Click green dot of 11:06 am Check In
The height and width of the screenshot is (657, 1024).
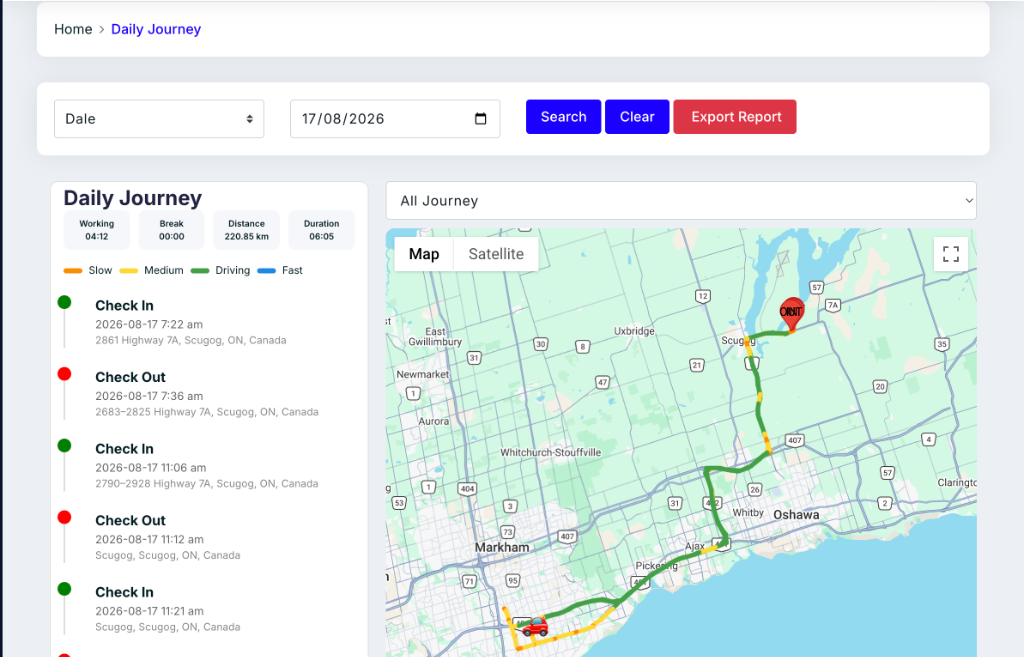coord(64,446)
